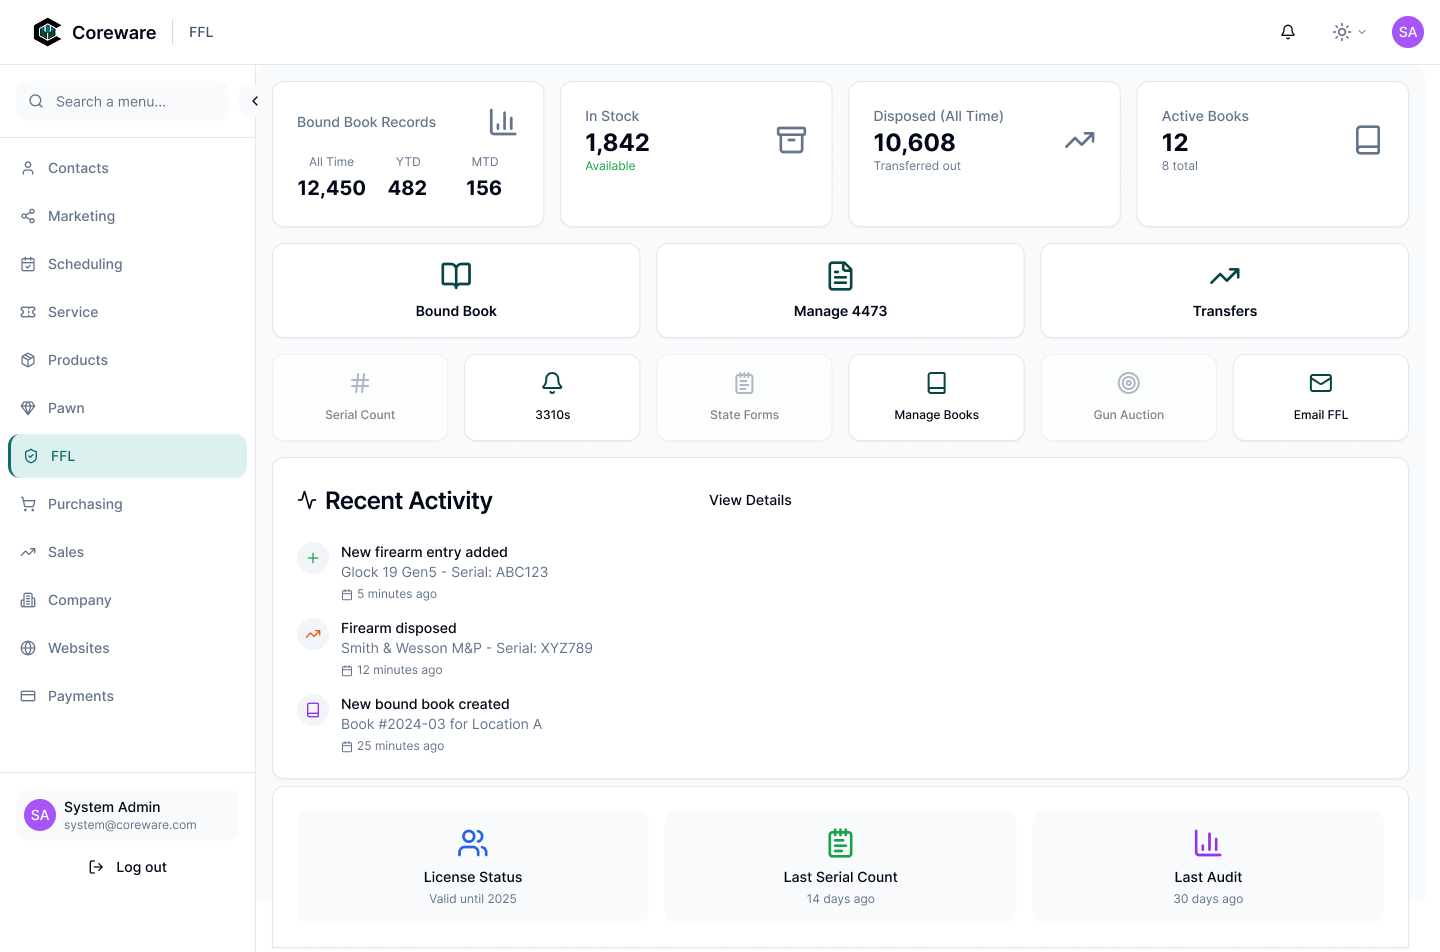Viewport: 1440px width, 952px height.
Task: Open the Manage 4473 document tile
Action: tap(840, 291)
